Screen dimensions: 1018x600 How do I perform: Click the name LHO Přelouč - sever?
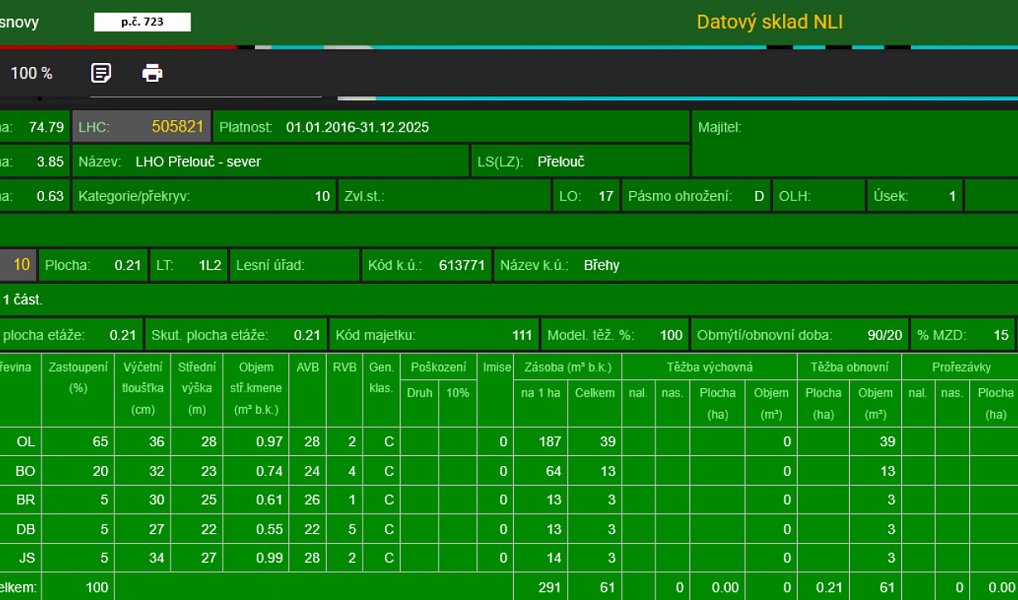pos(198,162)
